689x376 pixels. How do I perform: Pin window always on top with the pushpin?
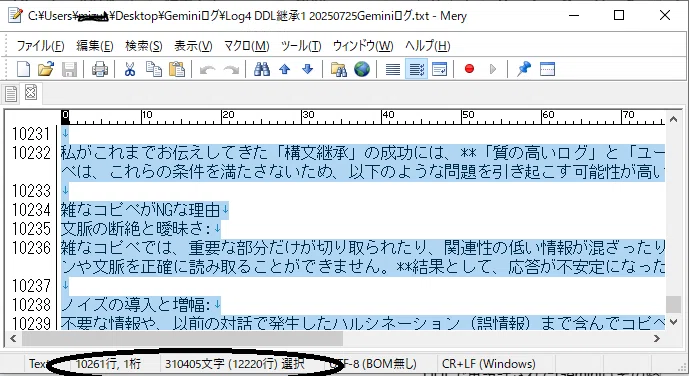[523, 69]
